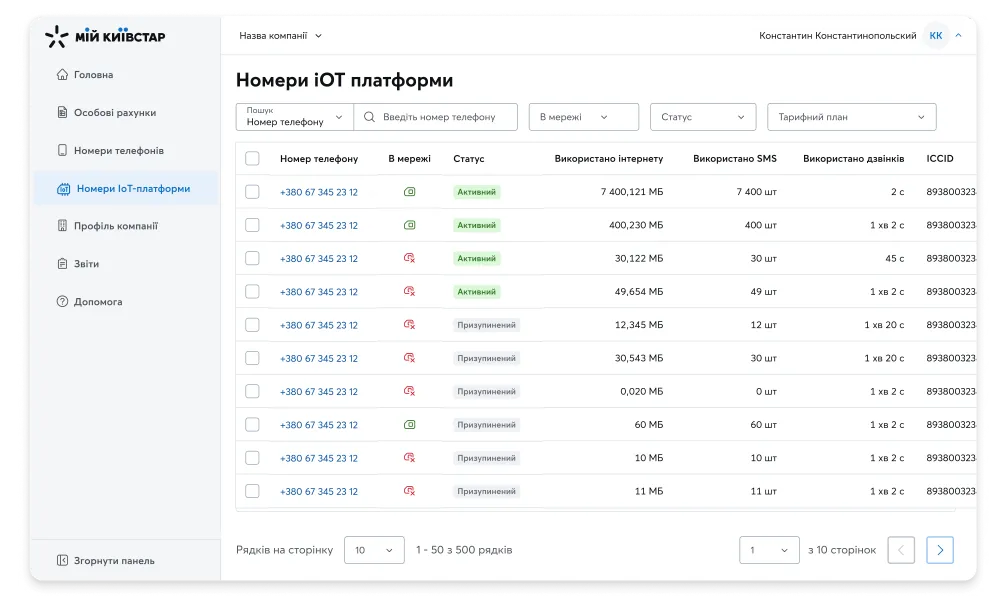Click the Мій Київстар star logo
Screen dimensions: 1006x597
[x=56, y=37]
